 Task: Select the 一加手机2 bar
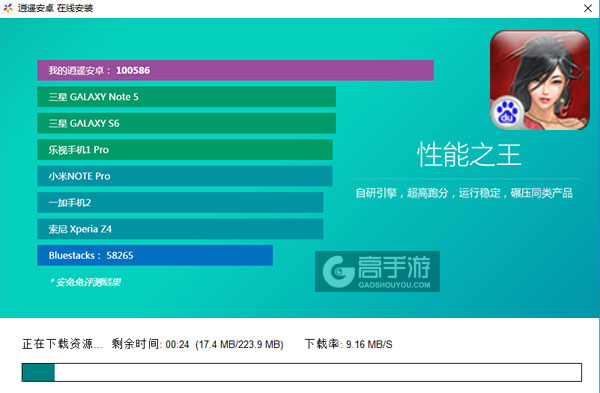[180, 202]
